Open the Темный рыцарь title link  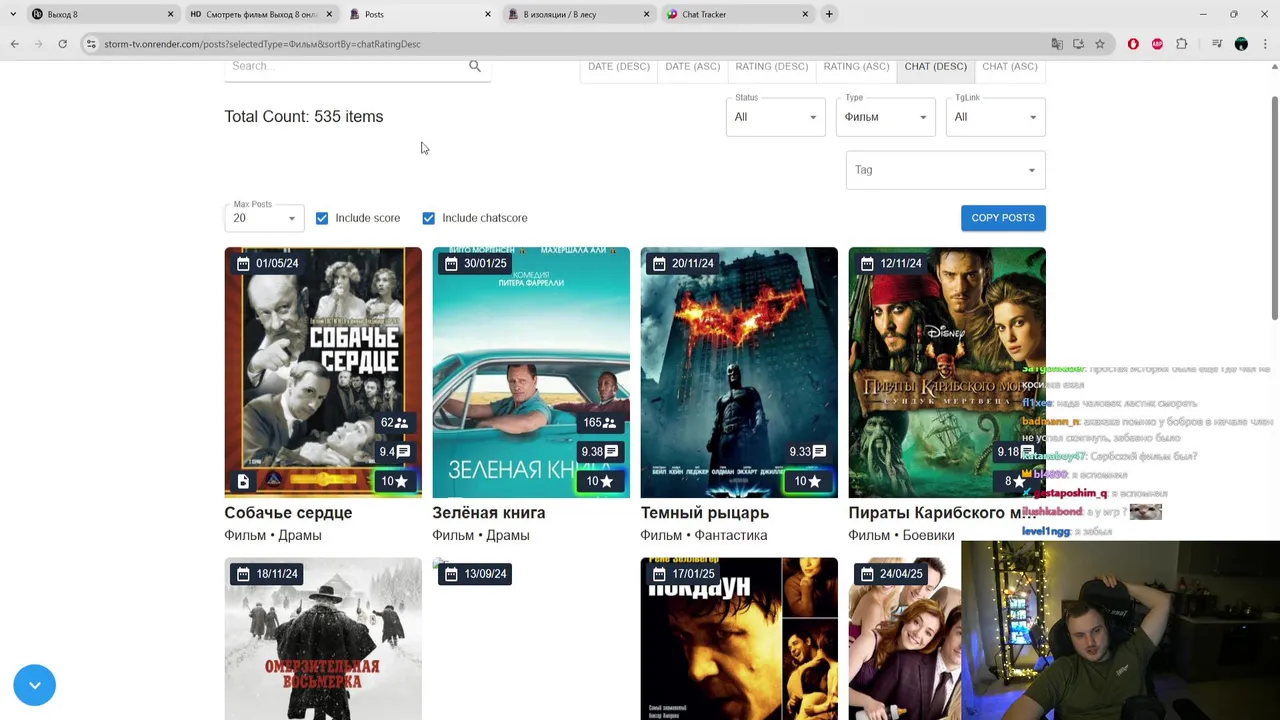click(x=705, y=513)
